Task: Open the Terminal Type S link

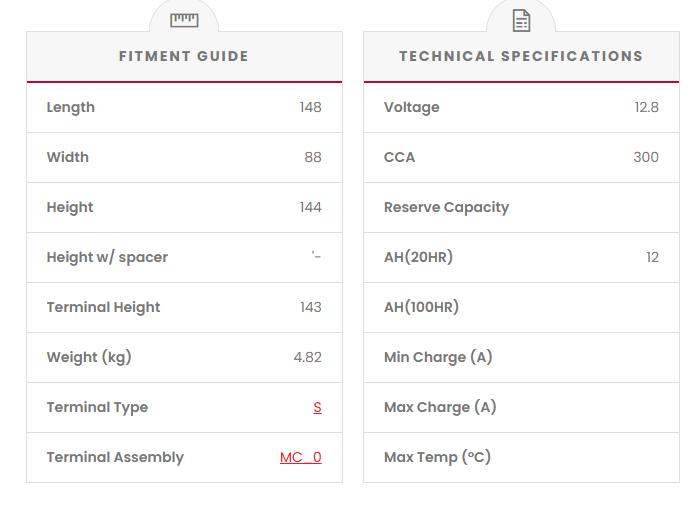Action: 317,407
